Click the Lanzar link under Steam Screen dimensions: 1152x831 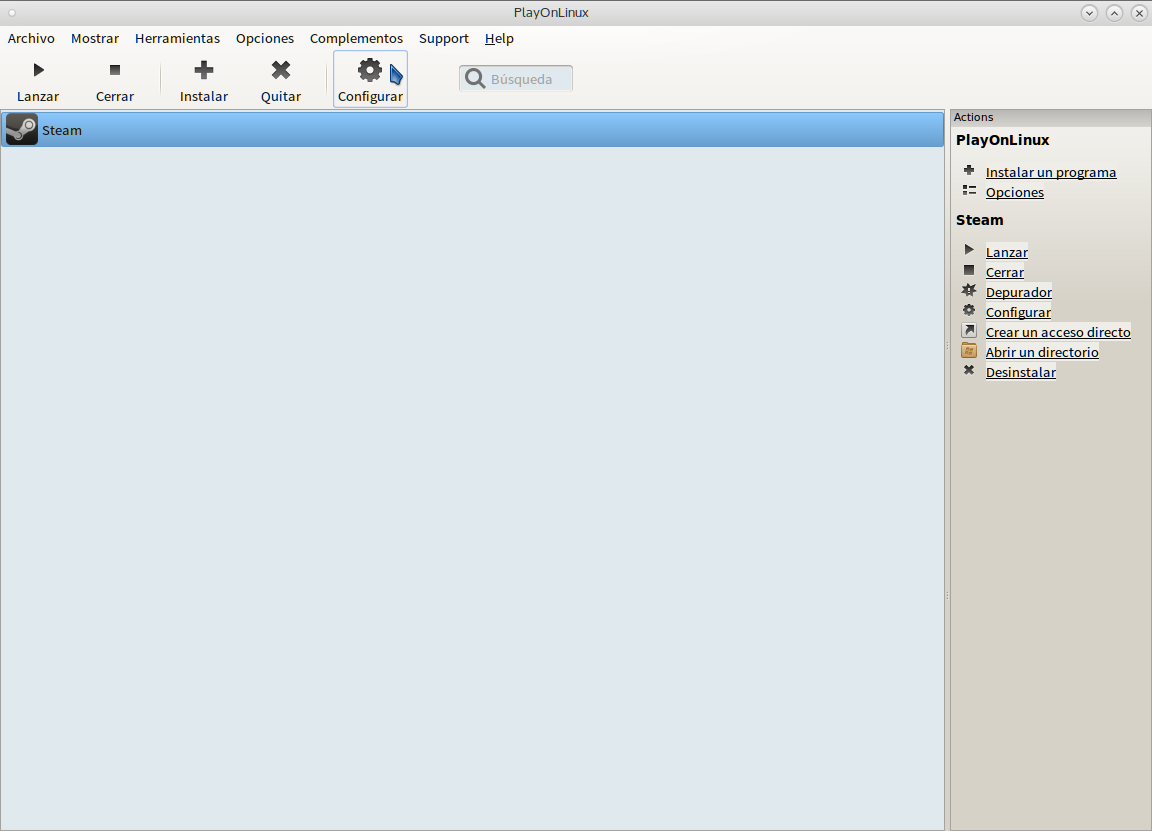[x=1007, y=252]
